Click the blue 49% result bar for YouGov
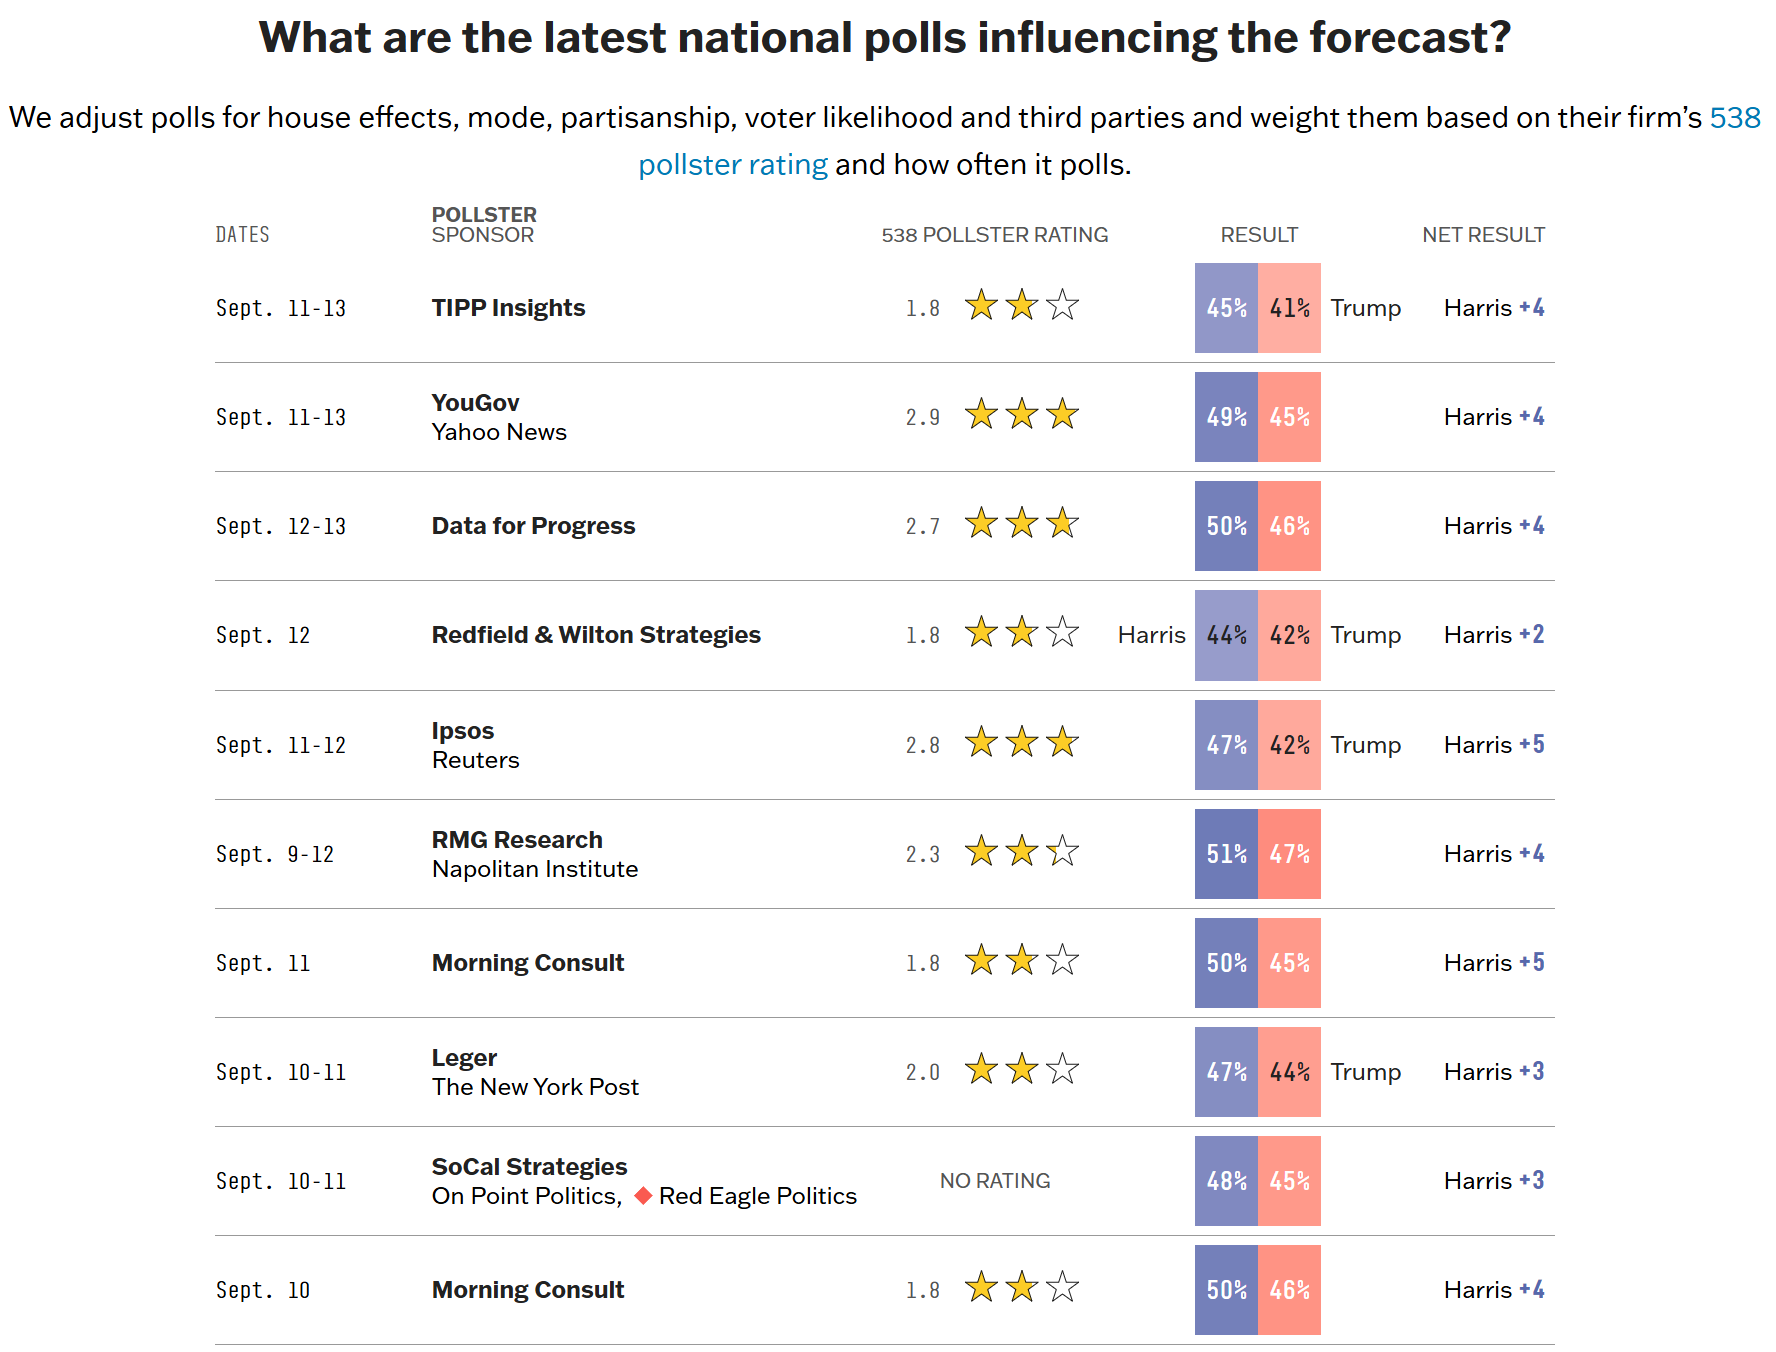1776x1352 pixels. (1226, 417)
